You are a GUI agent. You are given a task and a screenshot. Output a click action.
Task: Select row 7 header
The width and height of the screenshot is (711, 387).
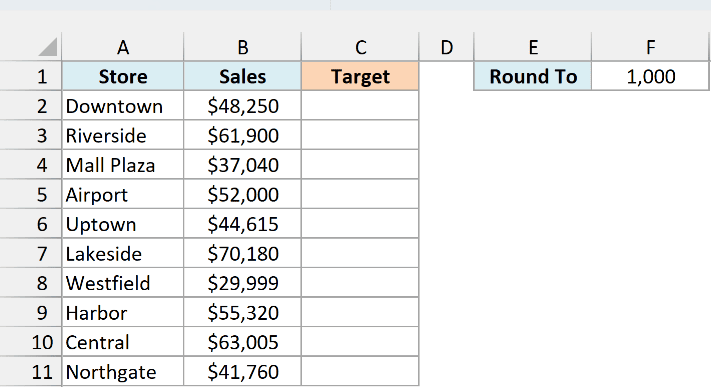point(30,253)
